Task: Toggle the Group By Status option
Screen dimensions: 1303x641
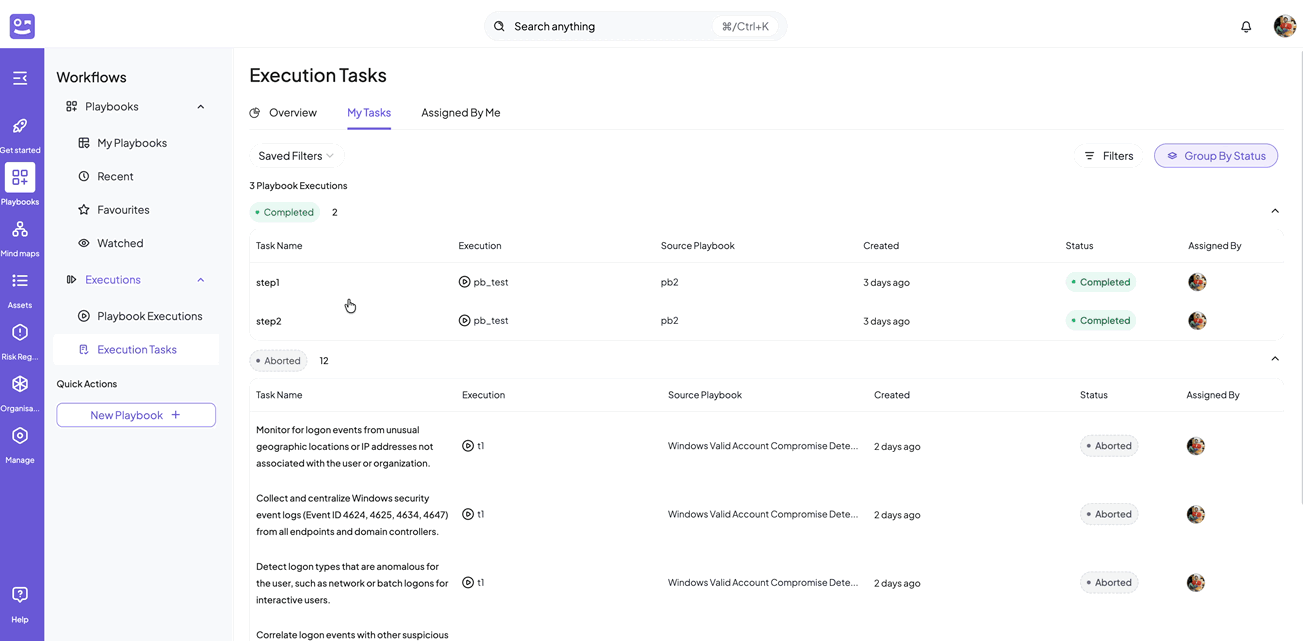Action: click(1215, 155)
